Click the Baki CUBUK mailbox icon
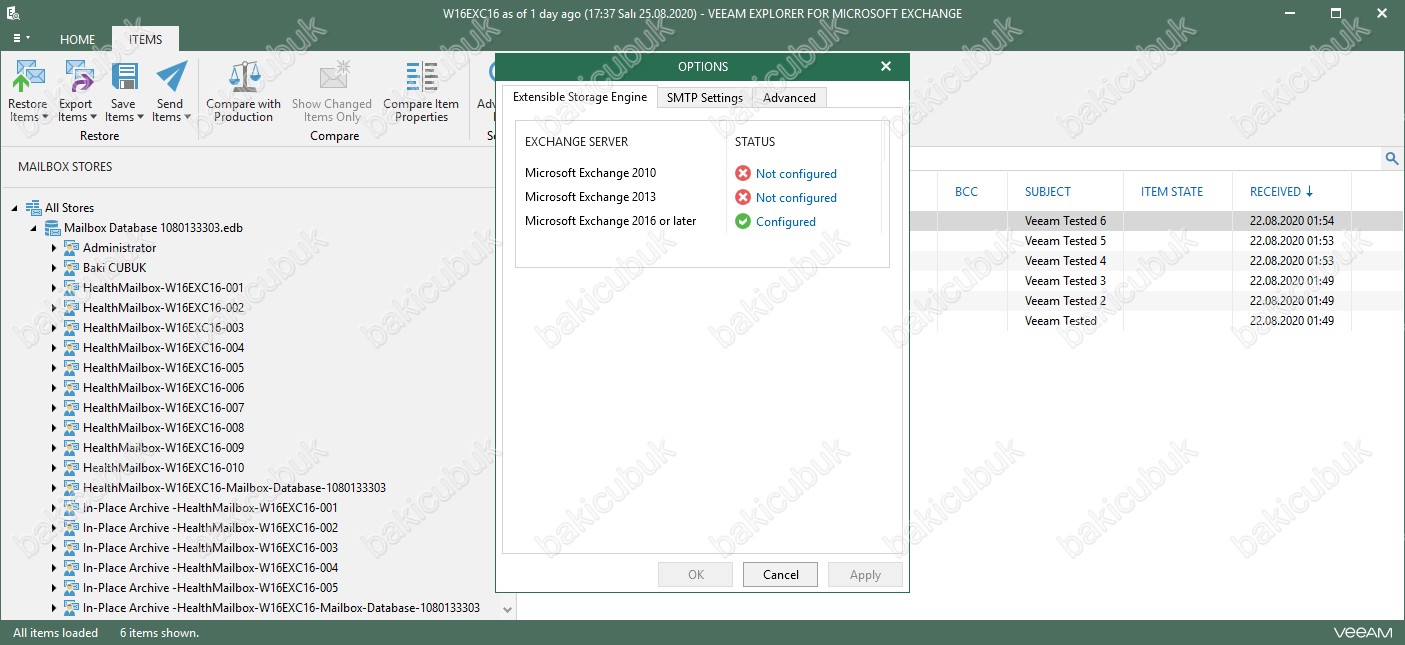 [x=71, y=268]
